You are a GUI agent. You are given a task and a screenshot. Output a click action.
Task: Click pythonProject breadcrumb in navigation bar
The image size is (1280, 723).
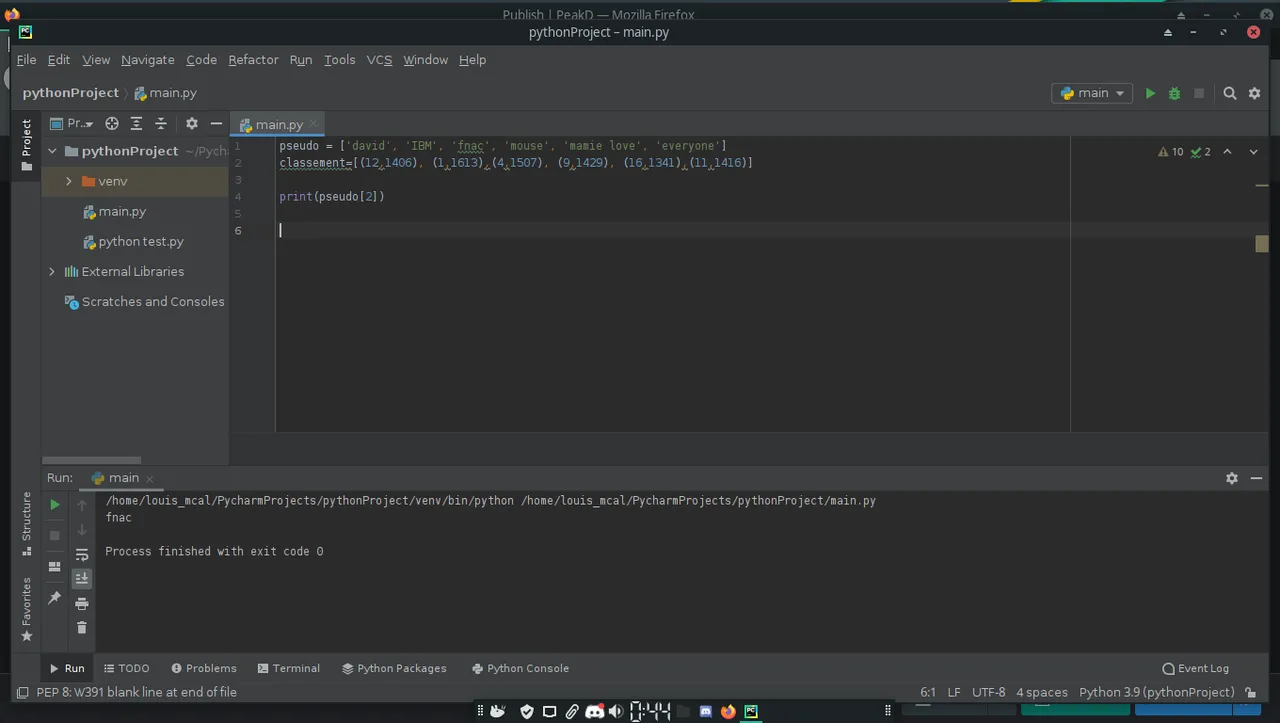click(x=70, y=92)
